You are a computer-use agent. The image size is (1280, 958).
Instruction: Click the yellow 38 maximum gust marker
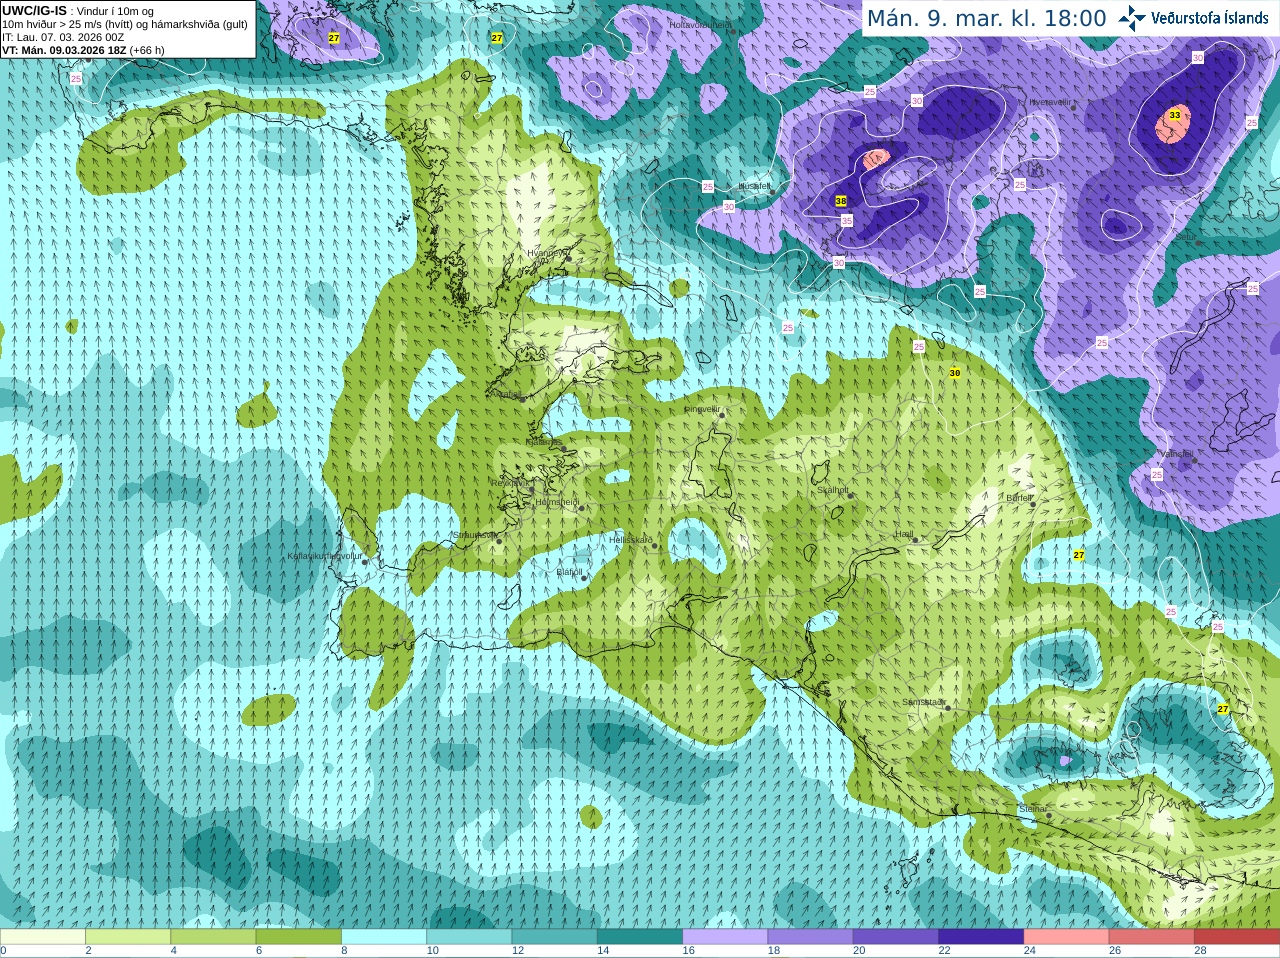[841, 201]
